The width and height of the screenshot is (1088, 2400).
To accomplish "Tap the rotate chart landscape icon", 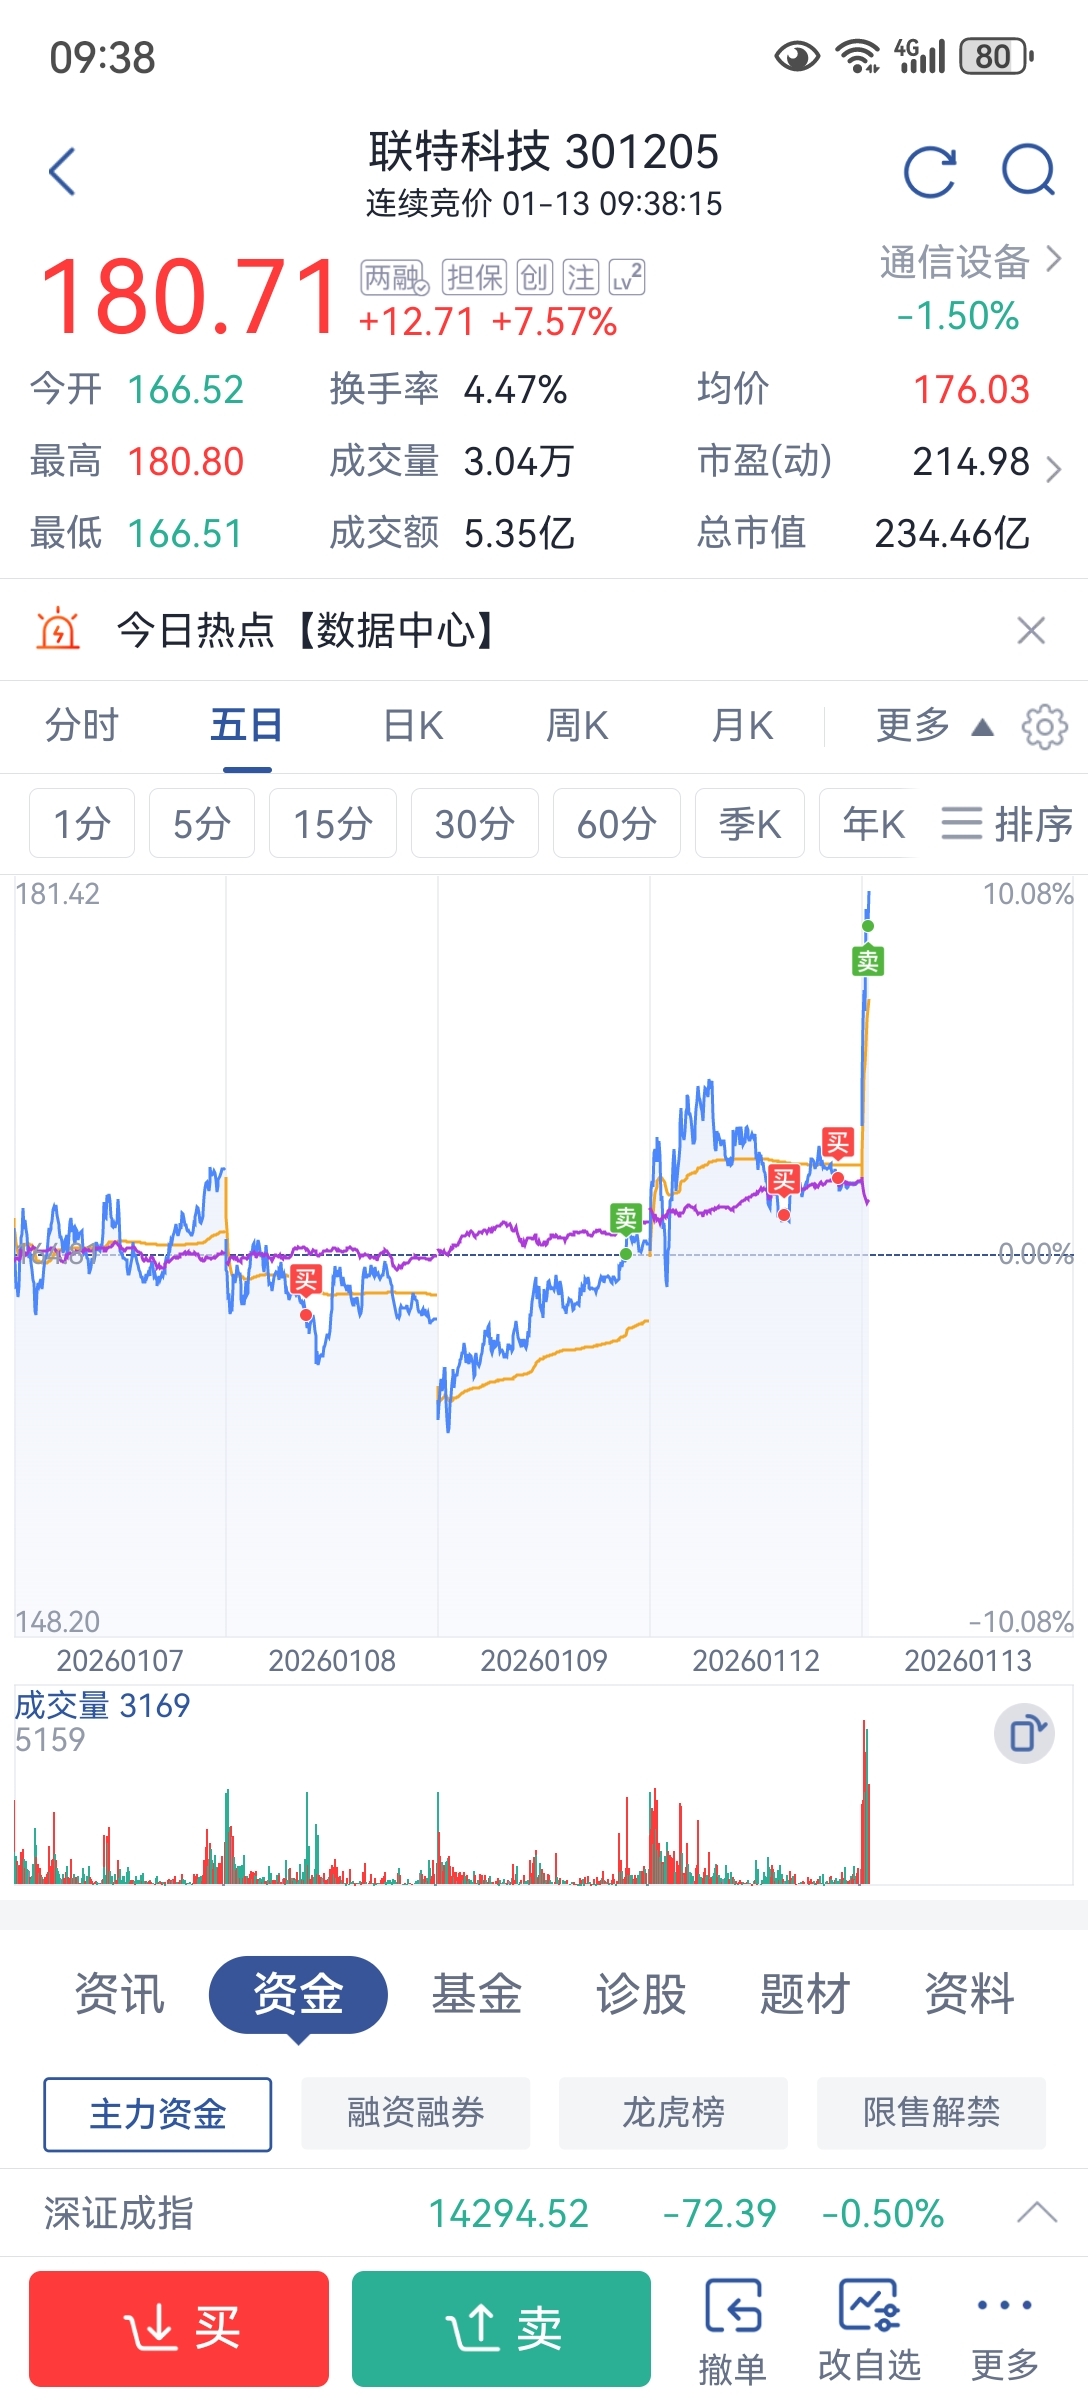I will pyautogui.click(x=1024, y=1733).
